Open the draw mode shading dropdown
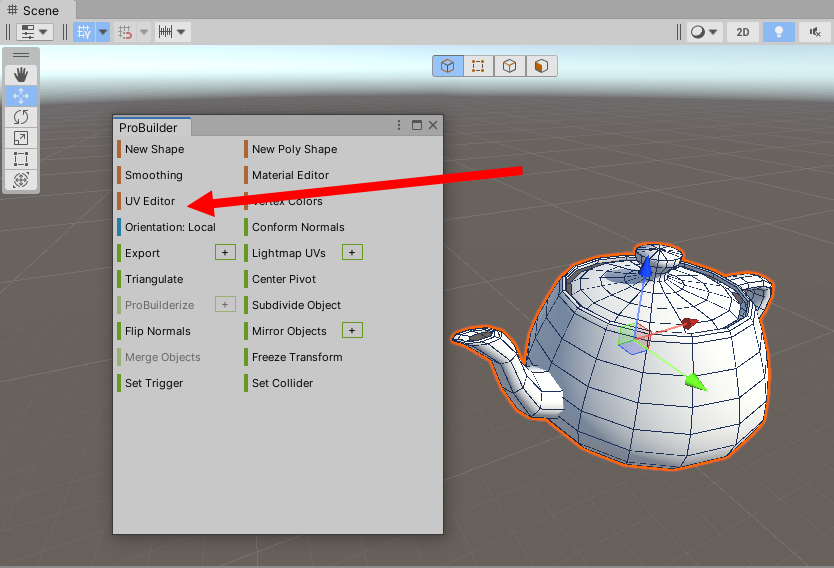 (704, 32)
